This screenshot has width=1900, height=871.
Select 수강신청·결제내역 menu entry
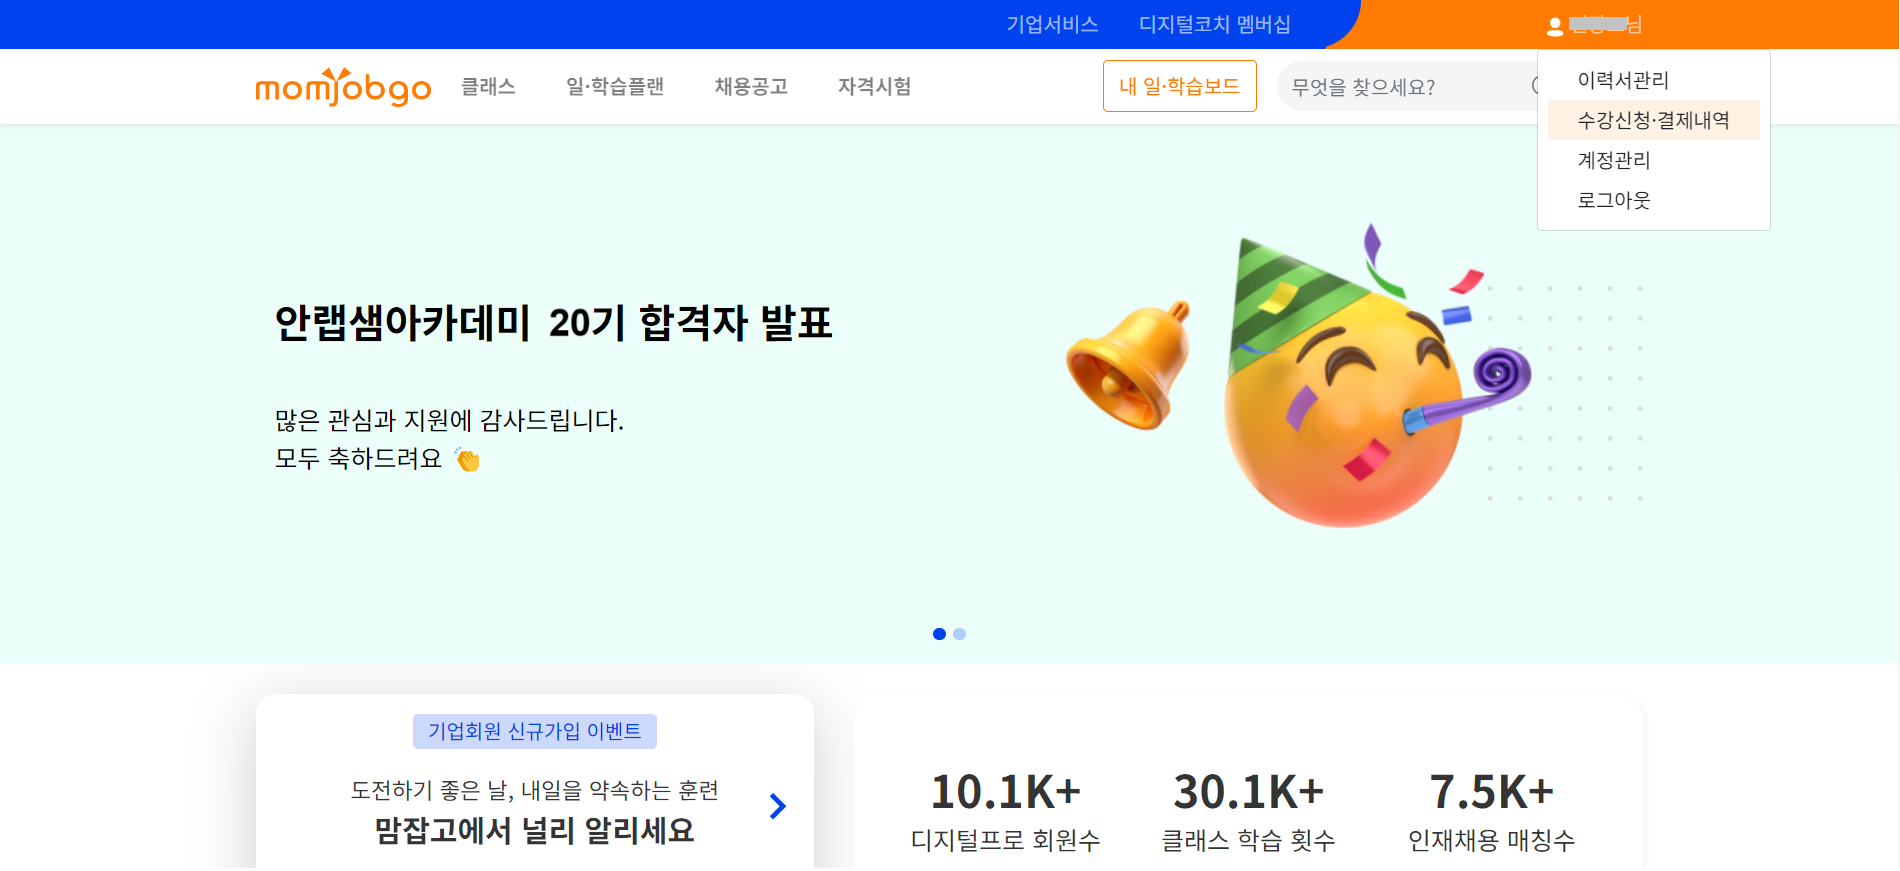1654,120
